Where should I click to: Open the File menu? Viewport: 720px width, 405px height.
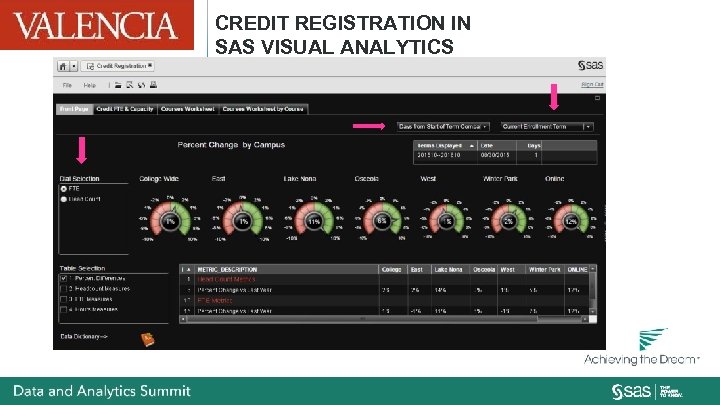(x=67, y=85)
